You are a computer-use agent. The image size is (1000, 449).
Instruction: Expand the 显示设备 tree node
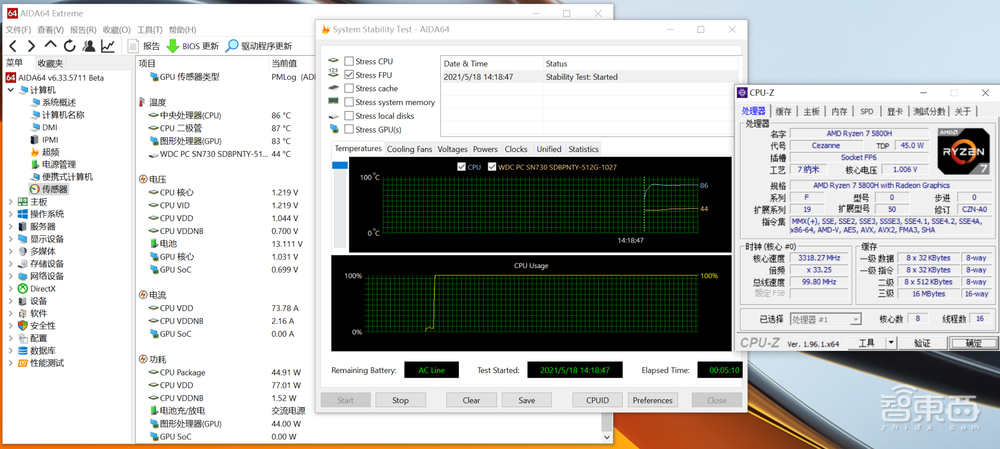click(x=11, y=239)
